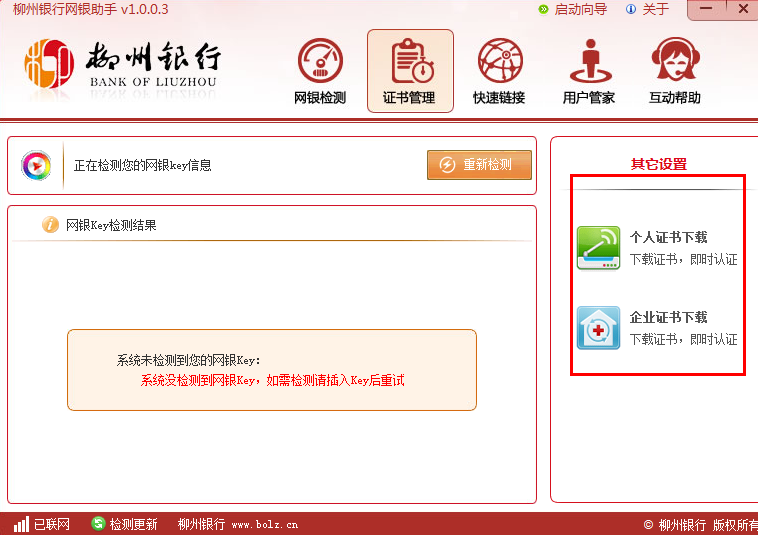Click the 重新检测 button
The image size is (758, 535).
(x=479, y=165)
